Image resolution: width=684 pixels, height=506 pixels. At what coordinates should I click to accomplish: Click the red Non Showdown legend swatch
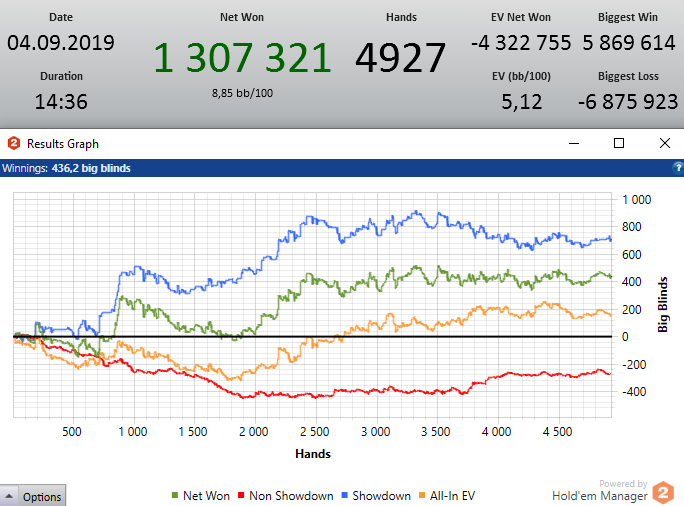(x=241, y=495)
